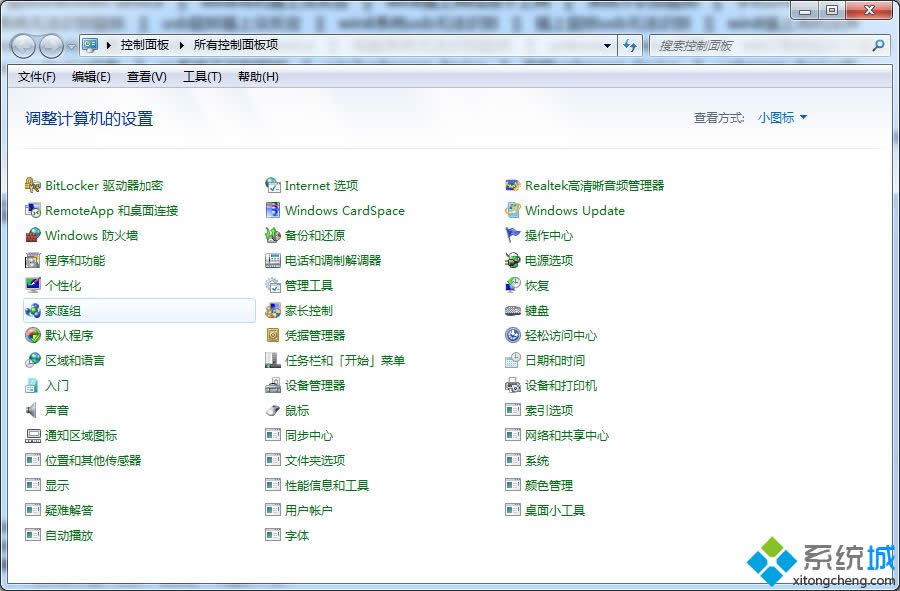Open the 小图标 view mode dropdown
The width and height of the screenshot is (900, 591).
(783, 118)
